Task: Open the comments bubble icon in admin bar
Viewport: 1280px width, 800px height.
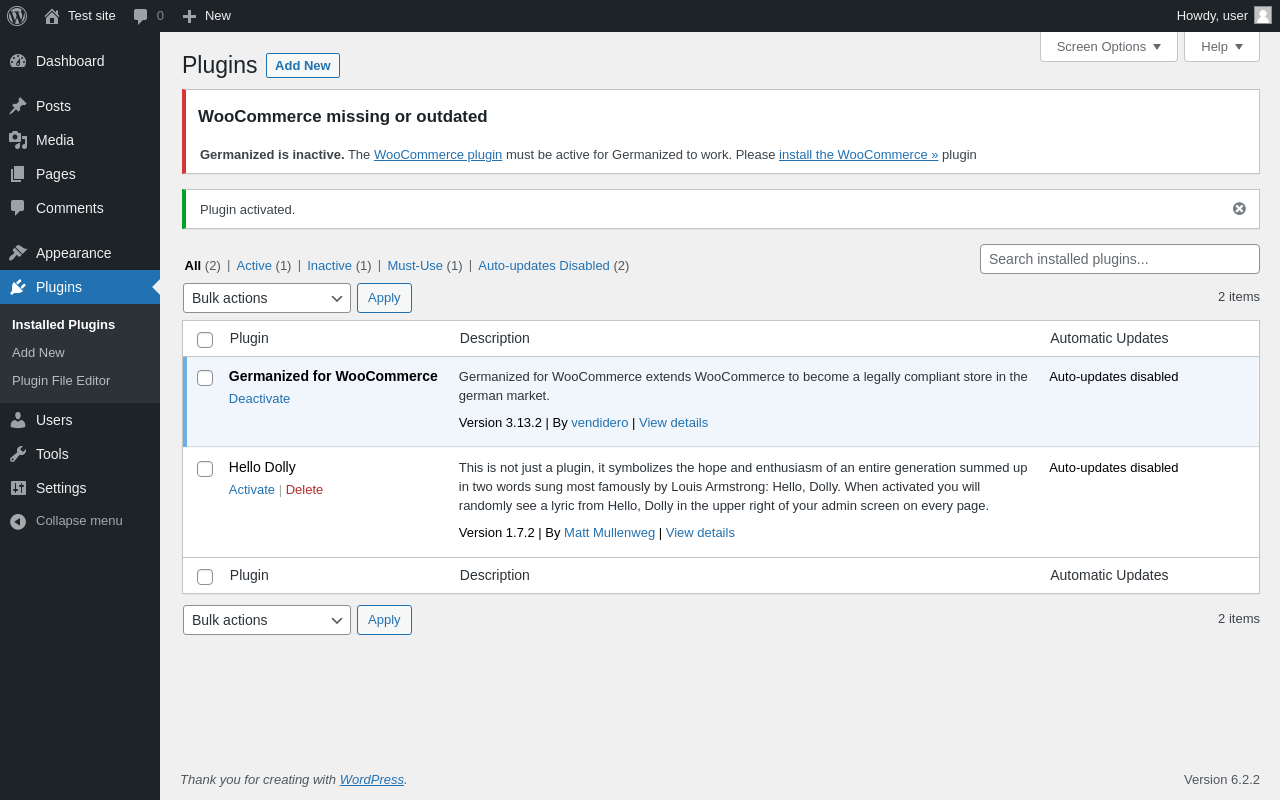Action: pyautogui.click(x=141, y=16)
